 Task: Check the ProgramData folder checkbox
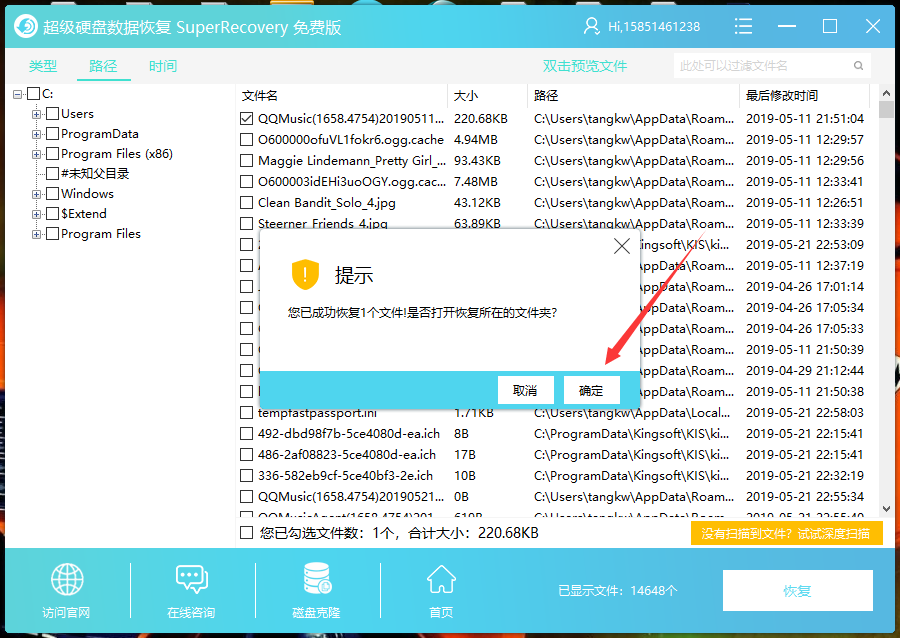[x=52, y=134]
